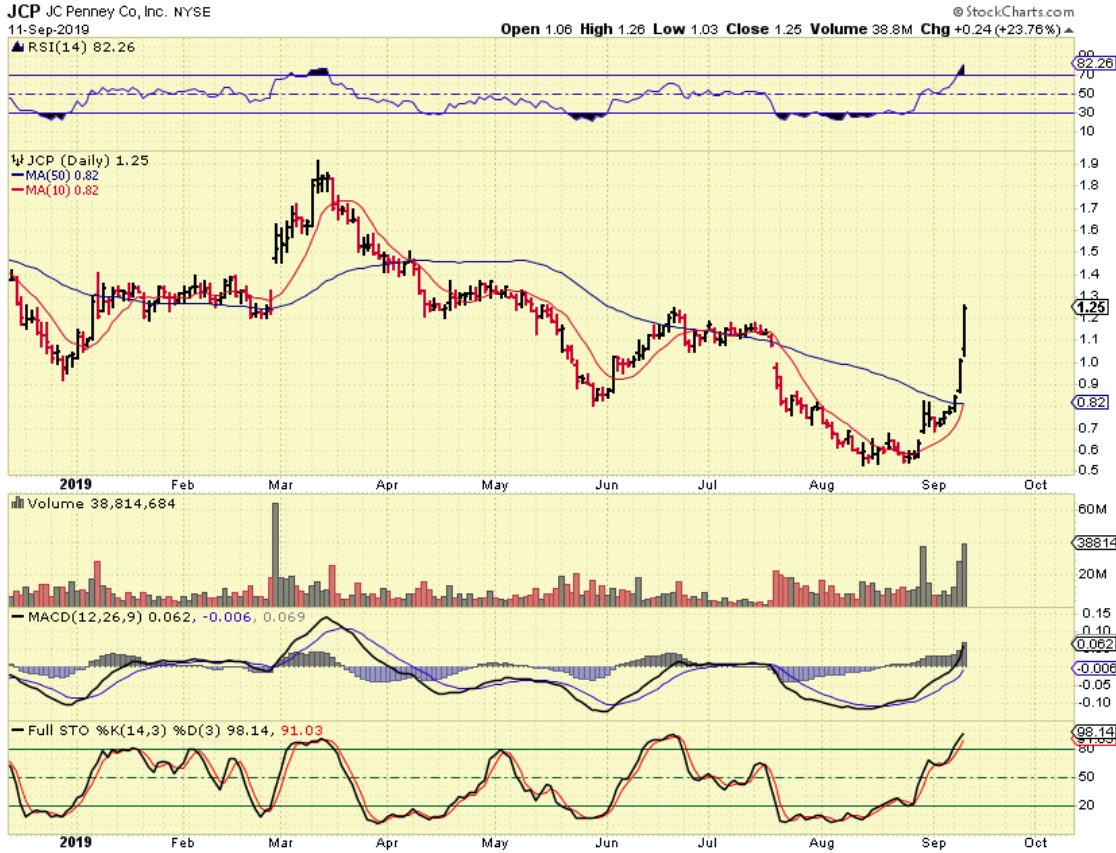Click the 38814 volume tag on right axis

pyautogui.click(x=1095, y=543)
